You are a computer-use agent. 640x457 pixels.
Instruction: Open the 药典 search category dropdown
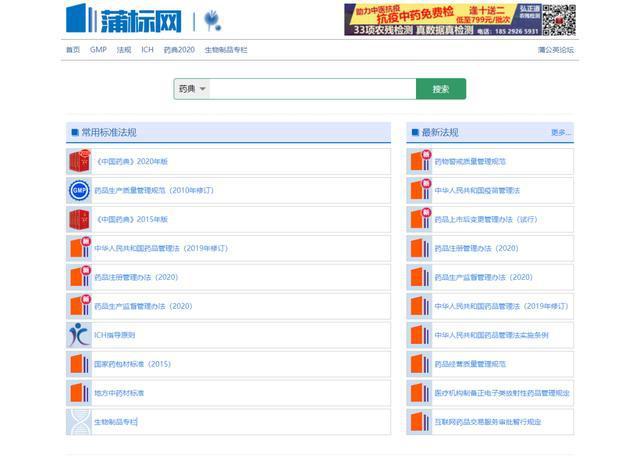point(192,89)
